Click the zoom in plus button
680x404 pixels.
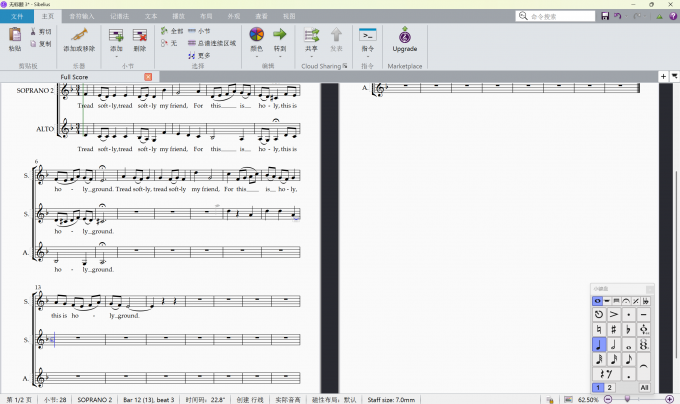pos(670,399)
